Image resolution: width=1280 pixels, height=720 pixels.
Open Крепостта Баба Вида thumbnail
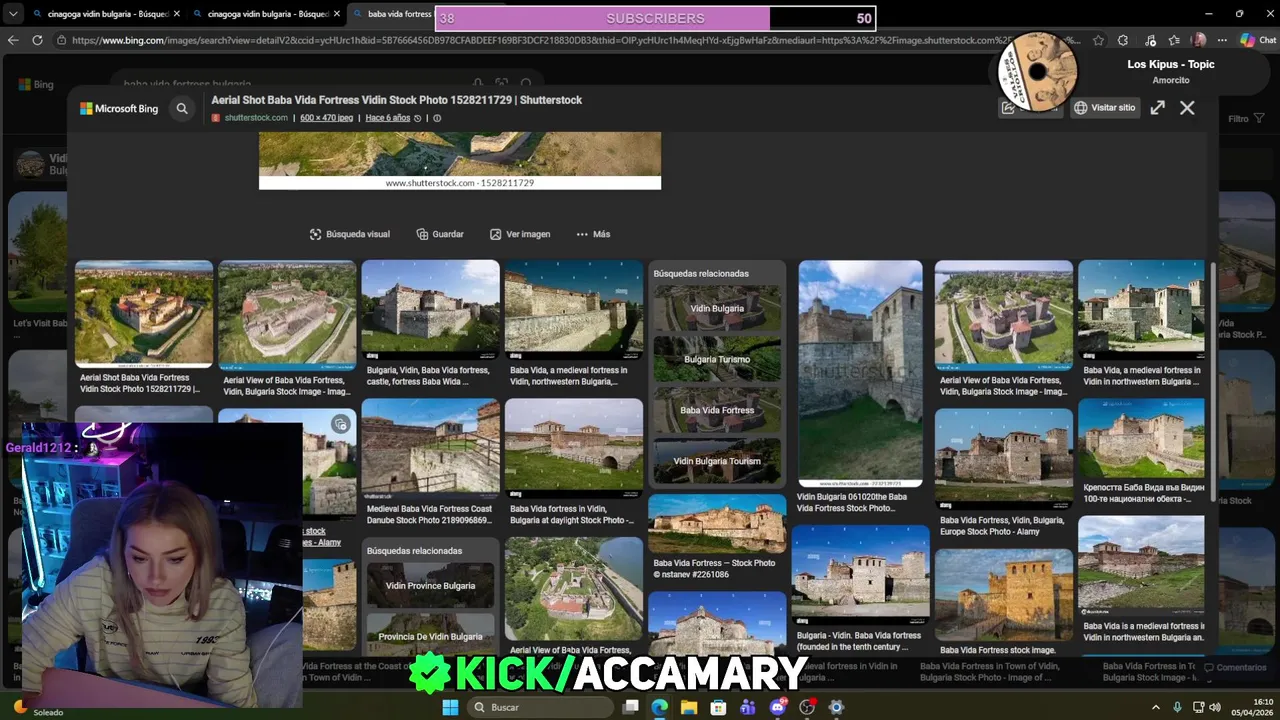tap(1141, 438)
